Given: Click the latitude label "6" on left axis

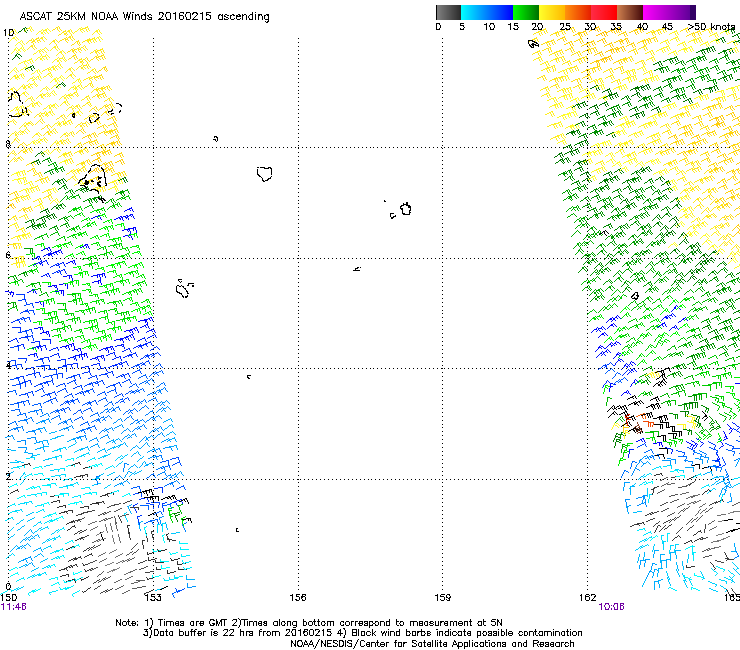Looking at the screenshot, I should coord(8,255).
